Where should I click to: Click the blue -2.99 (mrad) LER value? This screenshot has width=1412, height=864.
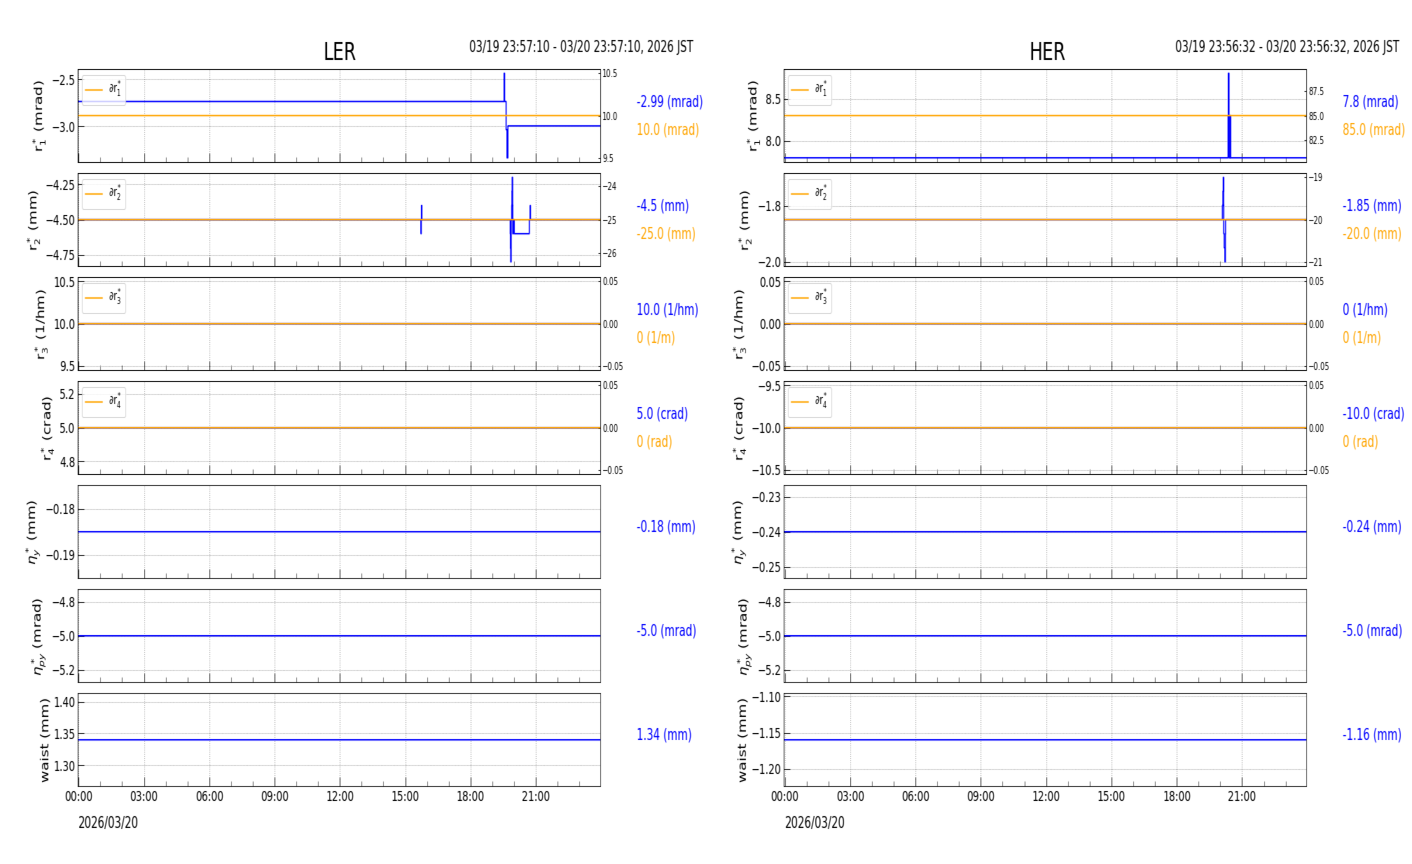tap(669, 102)
